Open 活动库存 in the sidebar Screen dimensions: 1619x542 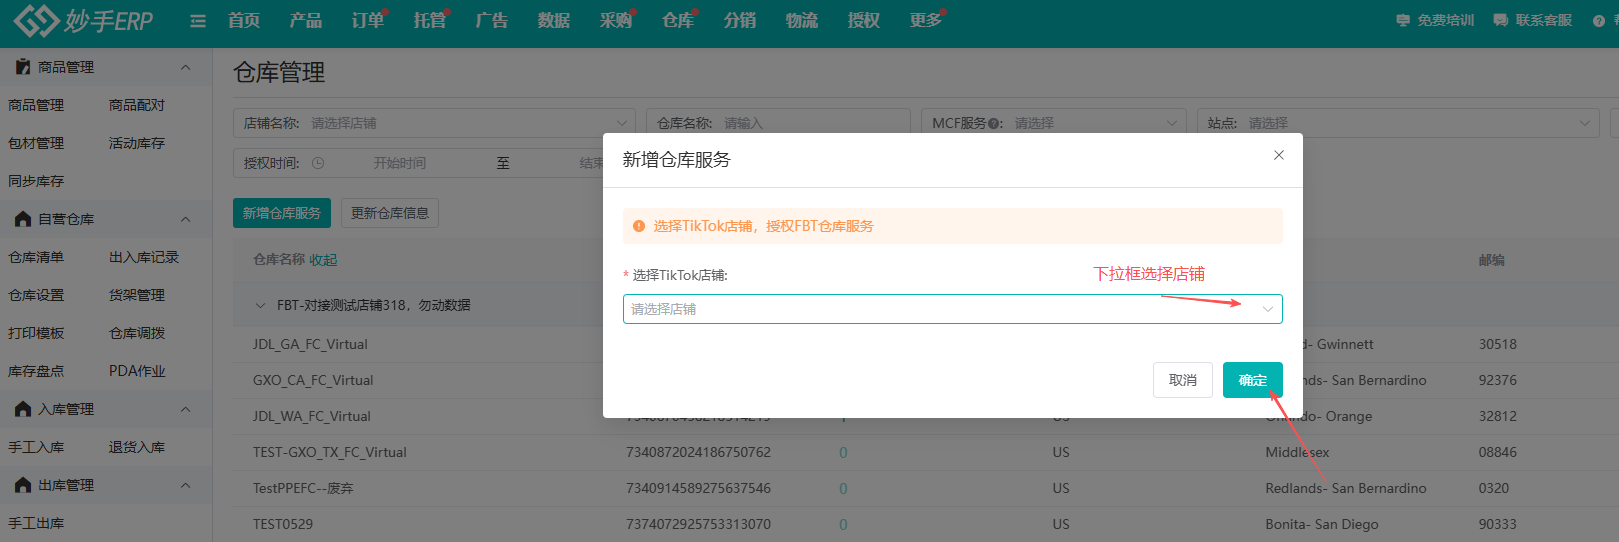(x=137, y=143)
